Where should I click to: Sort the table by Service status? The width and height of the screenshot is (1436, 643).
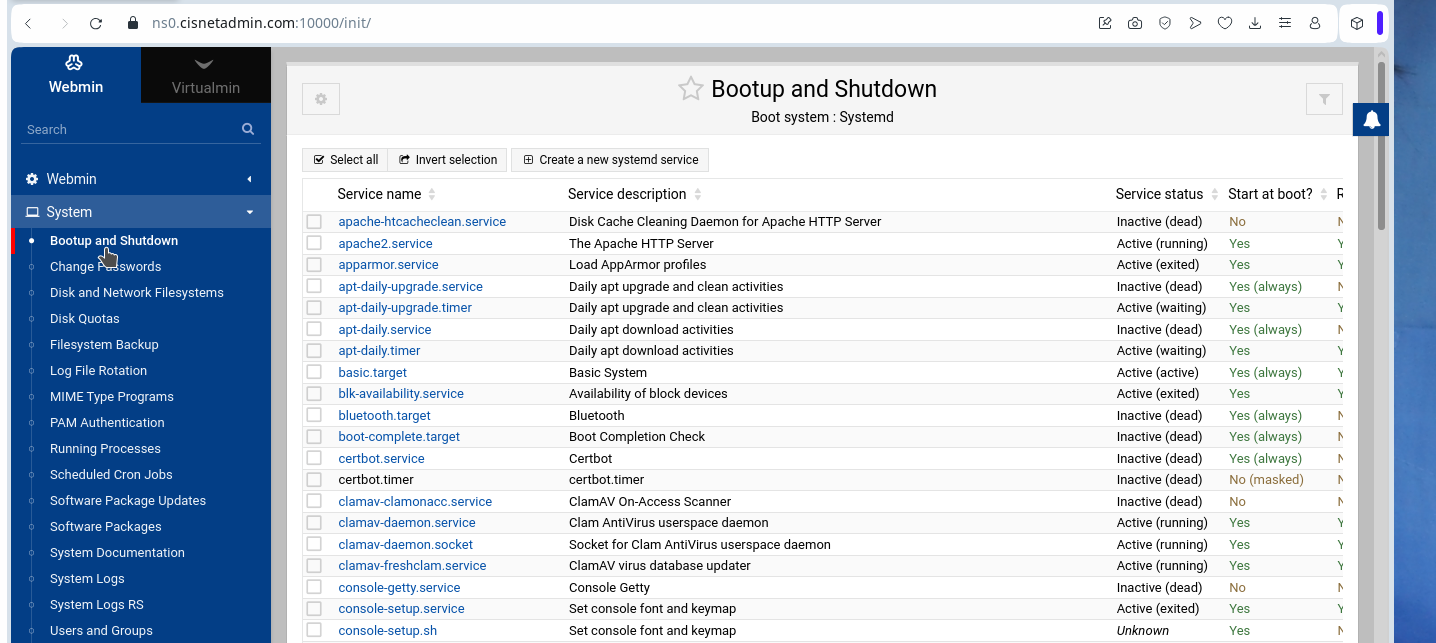click(x=1168, y=194)
